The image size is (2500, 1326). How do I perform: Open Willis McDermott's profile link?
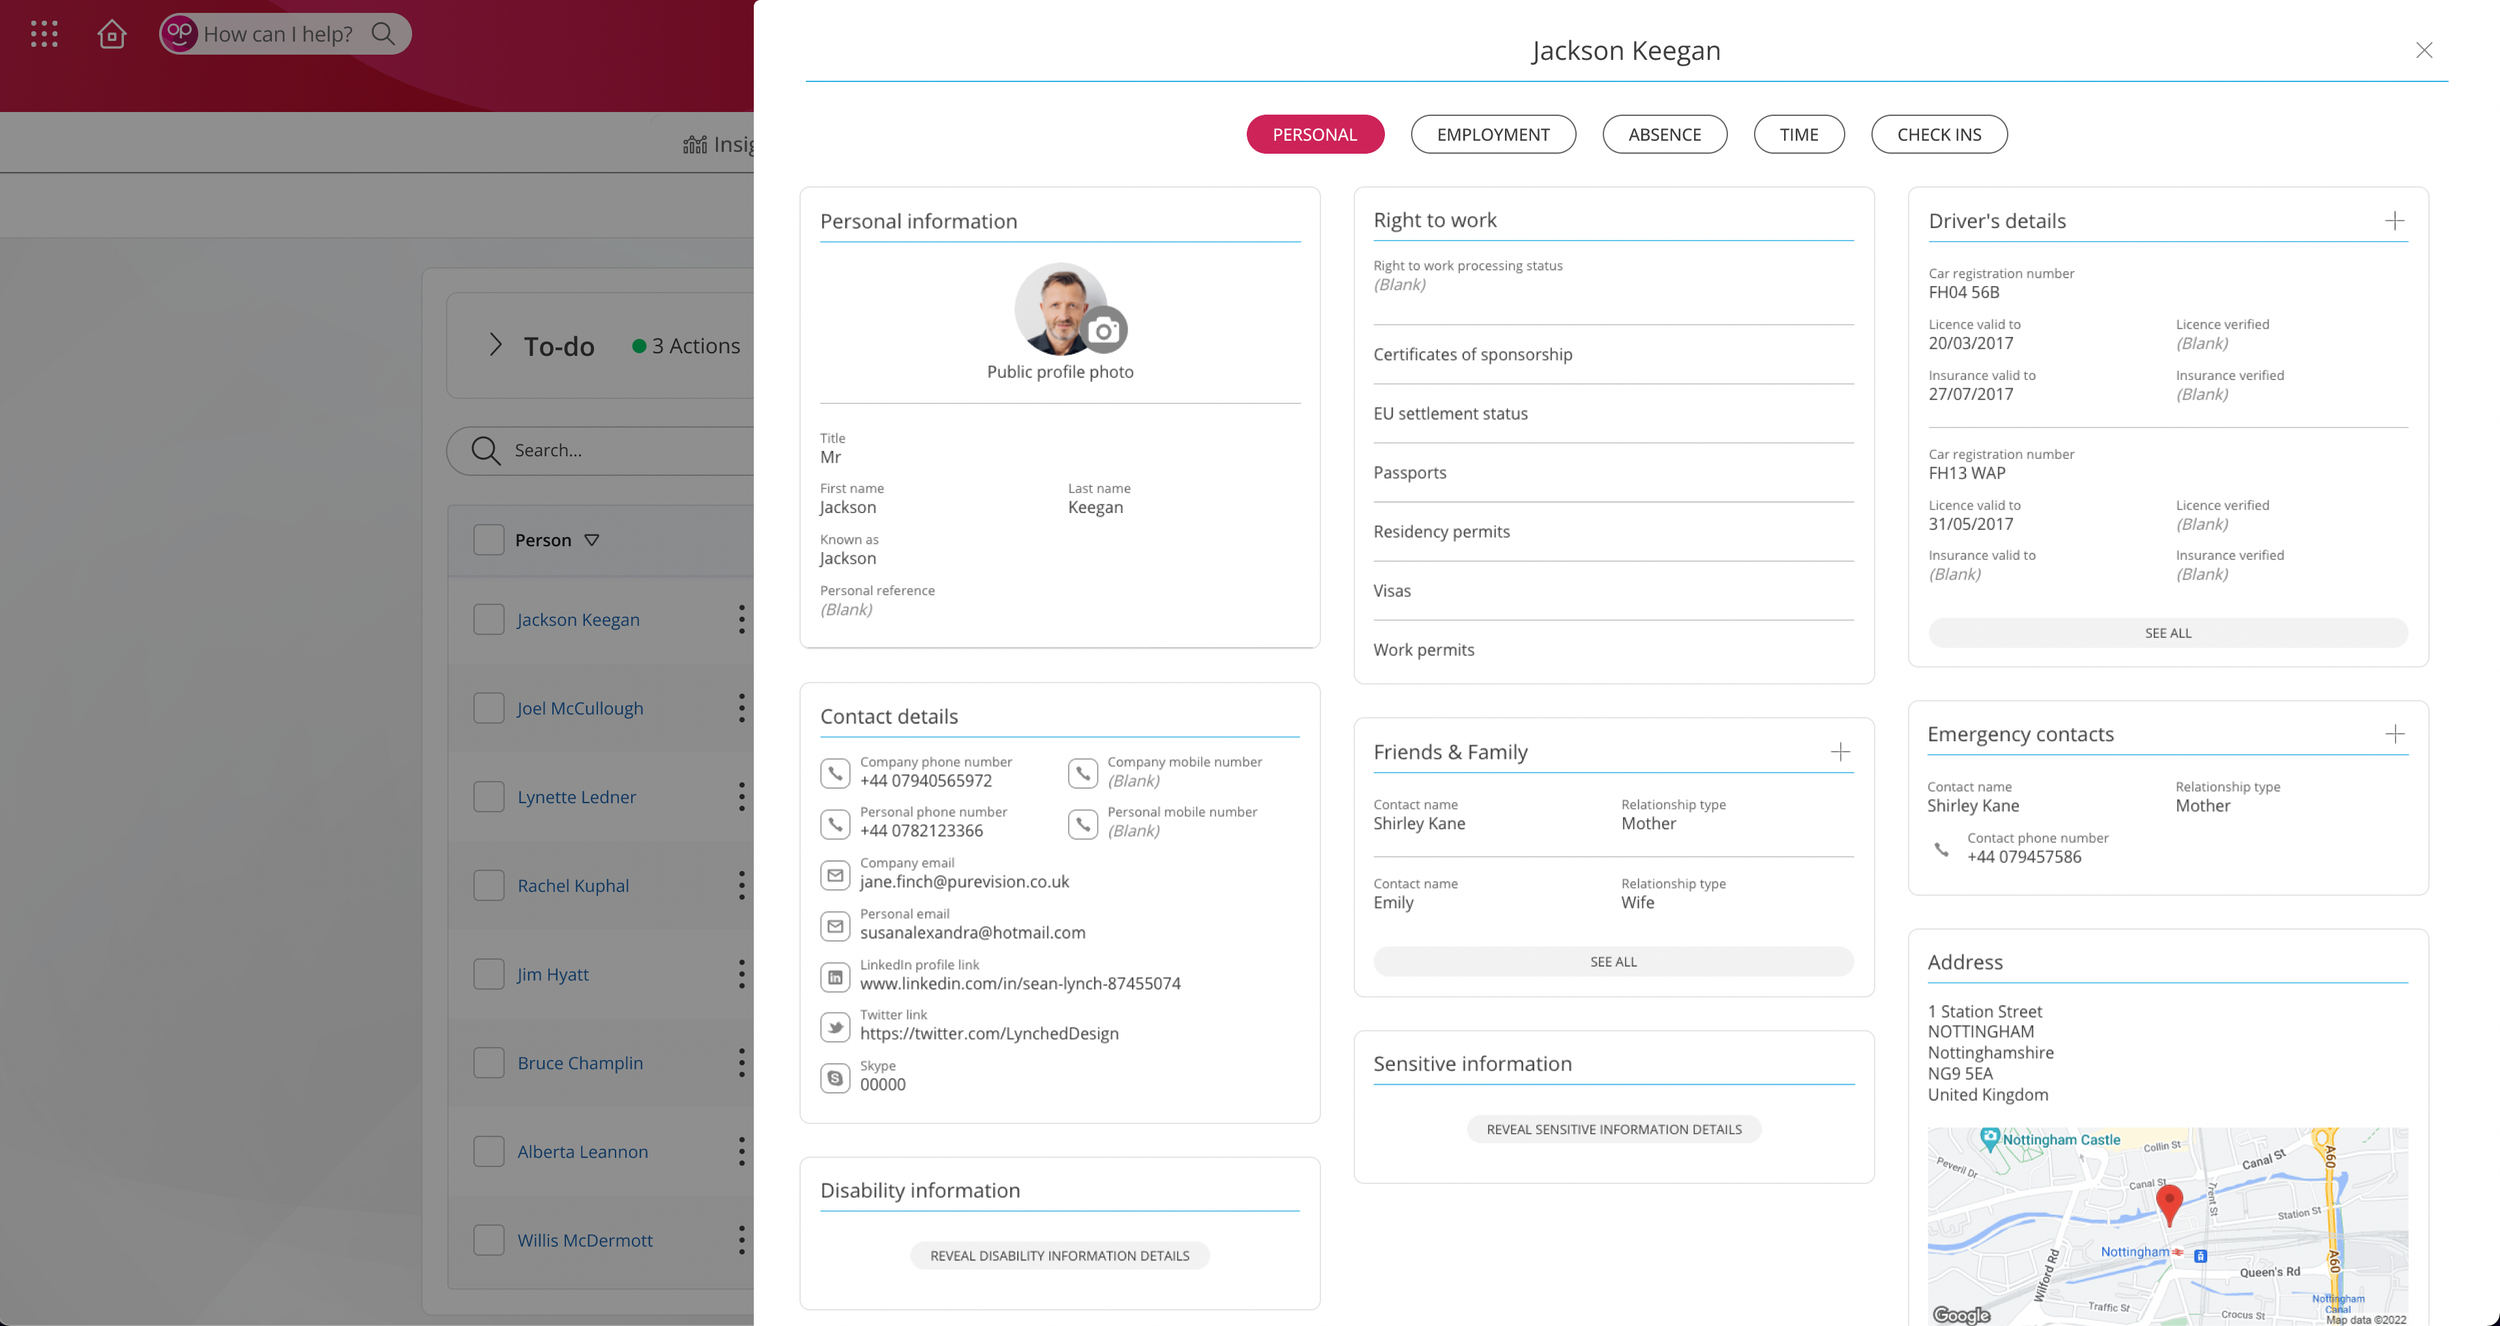tap(584, 1241)
